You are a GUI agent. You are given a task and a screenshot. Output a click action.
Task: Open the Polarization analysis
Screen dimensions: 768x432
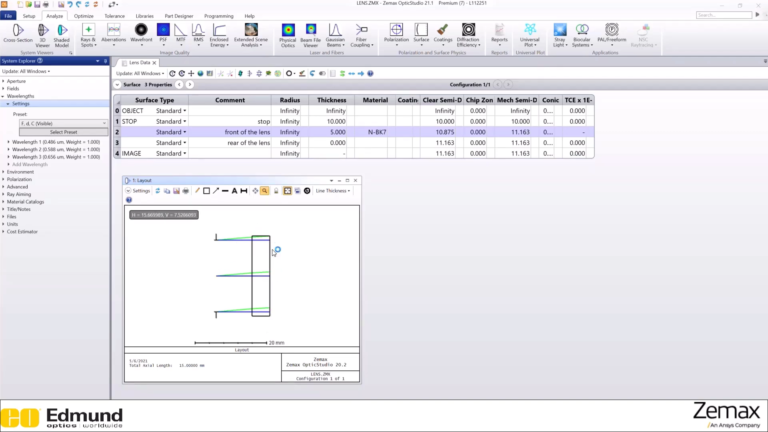coord(396,34)
